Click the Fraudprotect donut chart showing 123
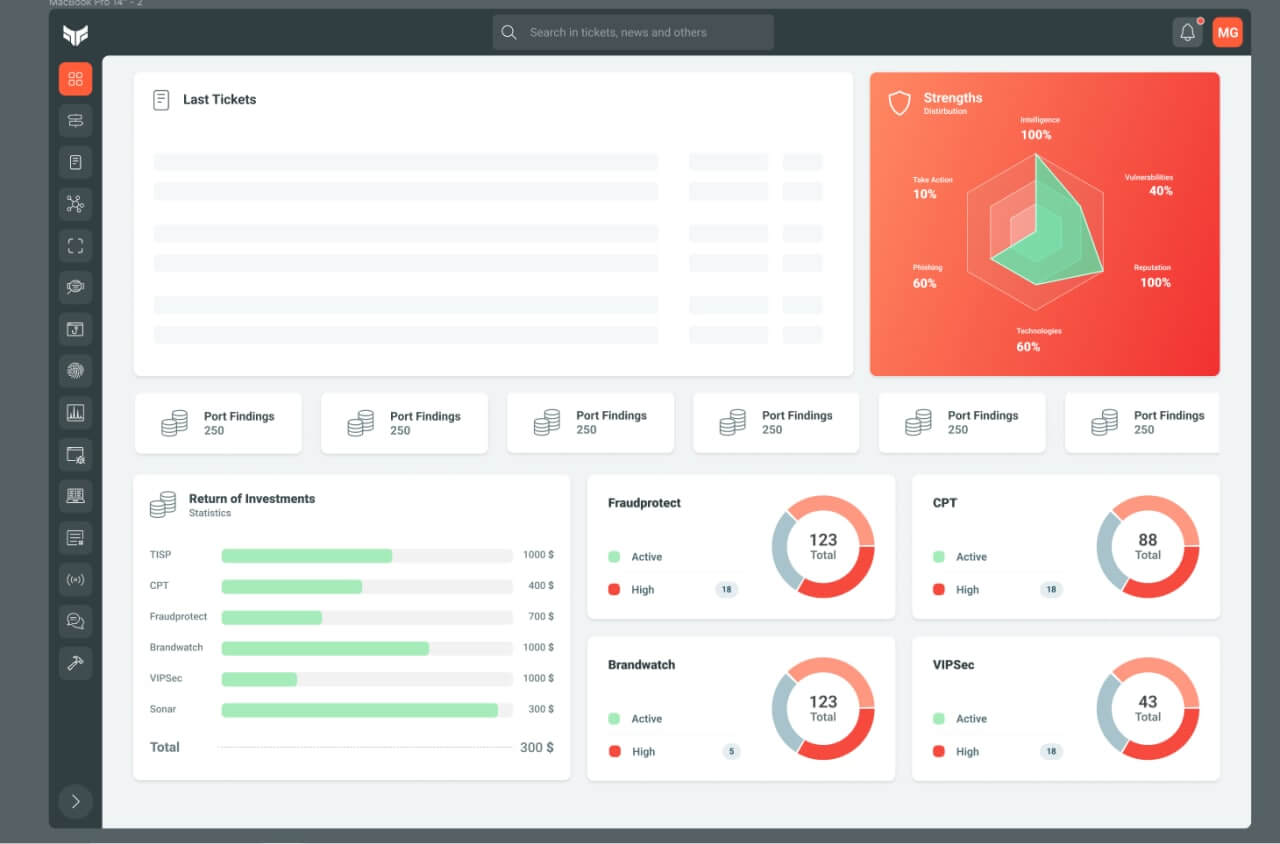 pos(823,546)
